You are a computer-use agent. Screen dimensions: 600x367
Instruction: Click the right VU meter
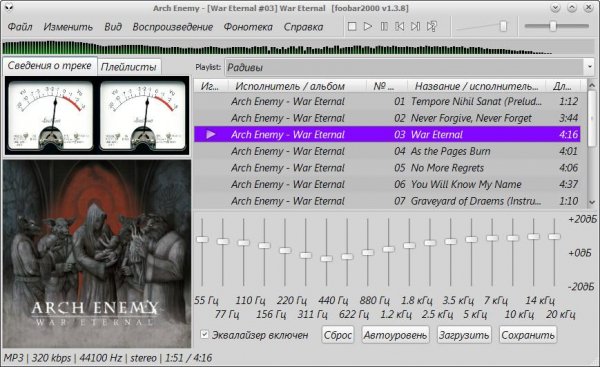142,115
